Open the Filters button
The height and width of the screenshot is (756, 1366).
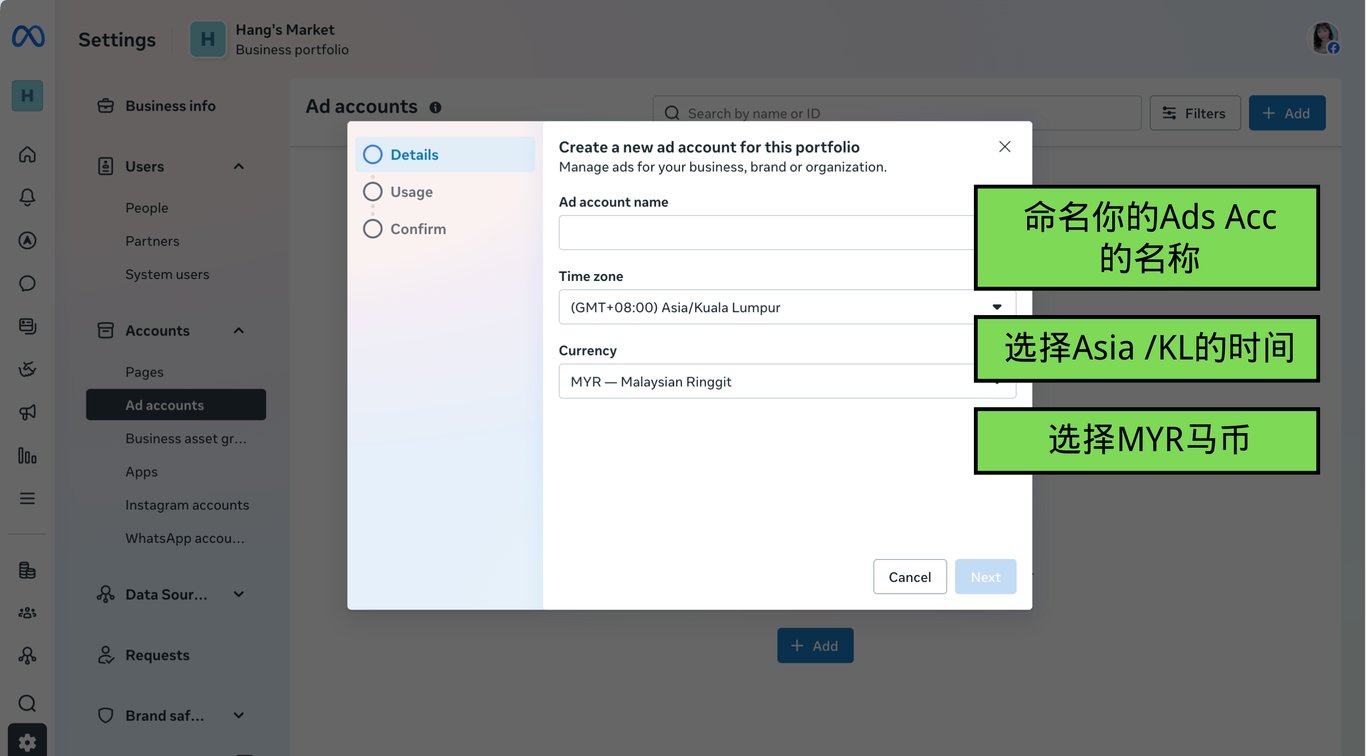pyautogui.click(x=1195, y=113)
